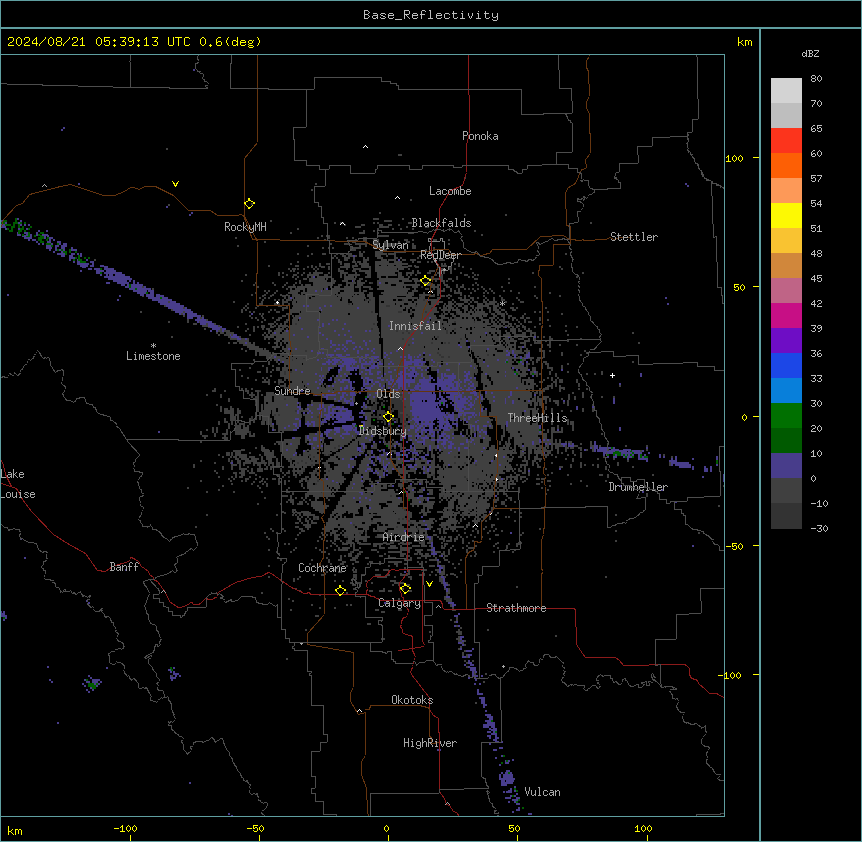The height and width of the screenshot is (842, 862).
Task: Click the Calgary label
Action: coord(400,603)
